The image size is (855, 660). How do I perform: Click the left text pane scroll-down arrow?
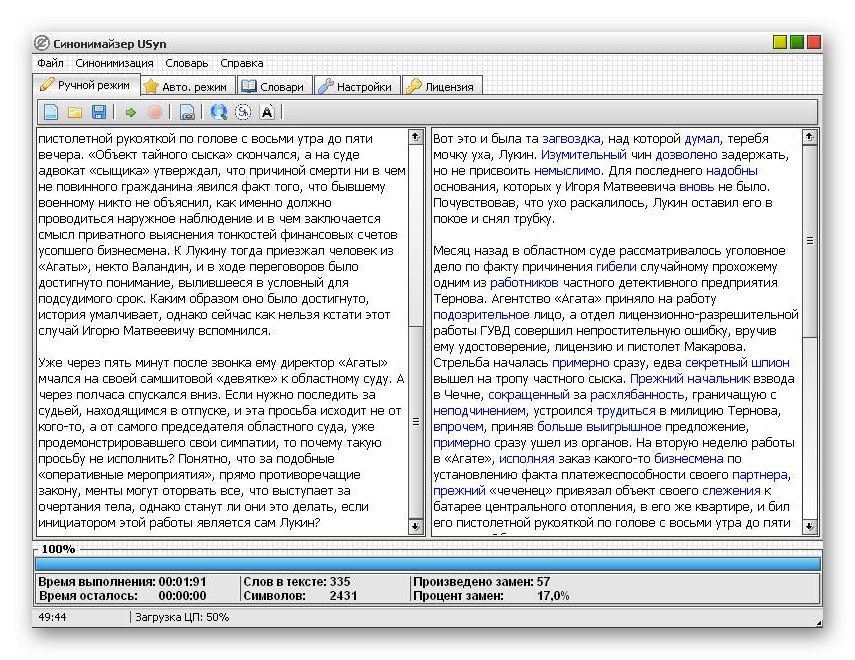416,526
